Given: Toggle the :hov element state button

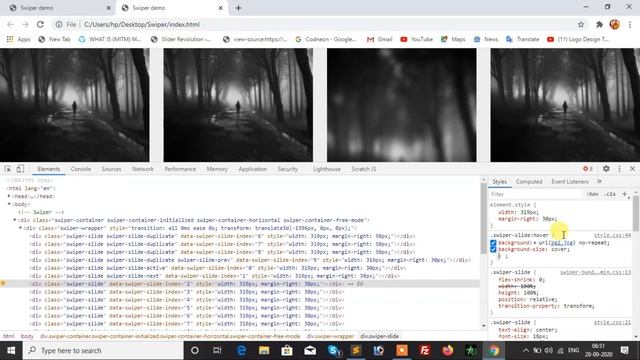Looking at the screenshot, I should click(593, 194).
